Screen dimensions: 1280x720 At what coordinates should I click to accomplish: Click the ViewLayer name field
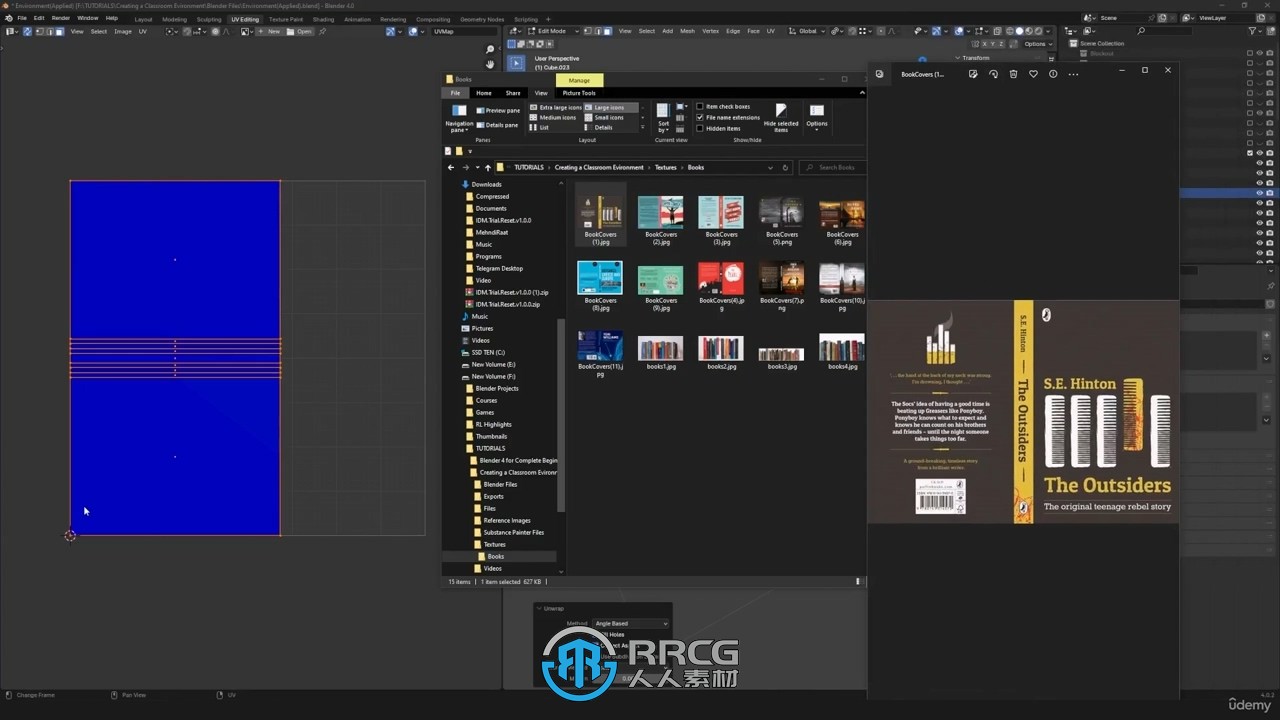1225,18
